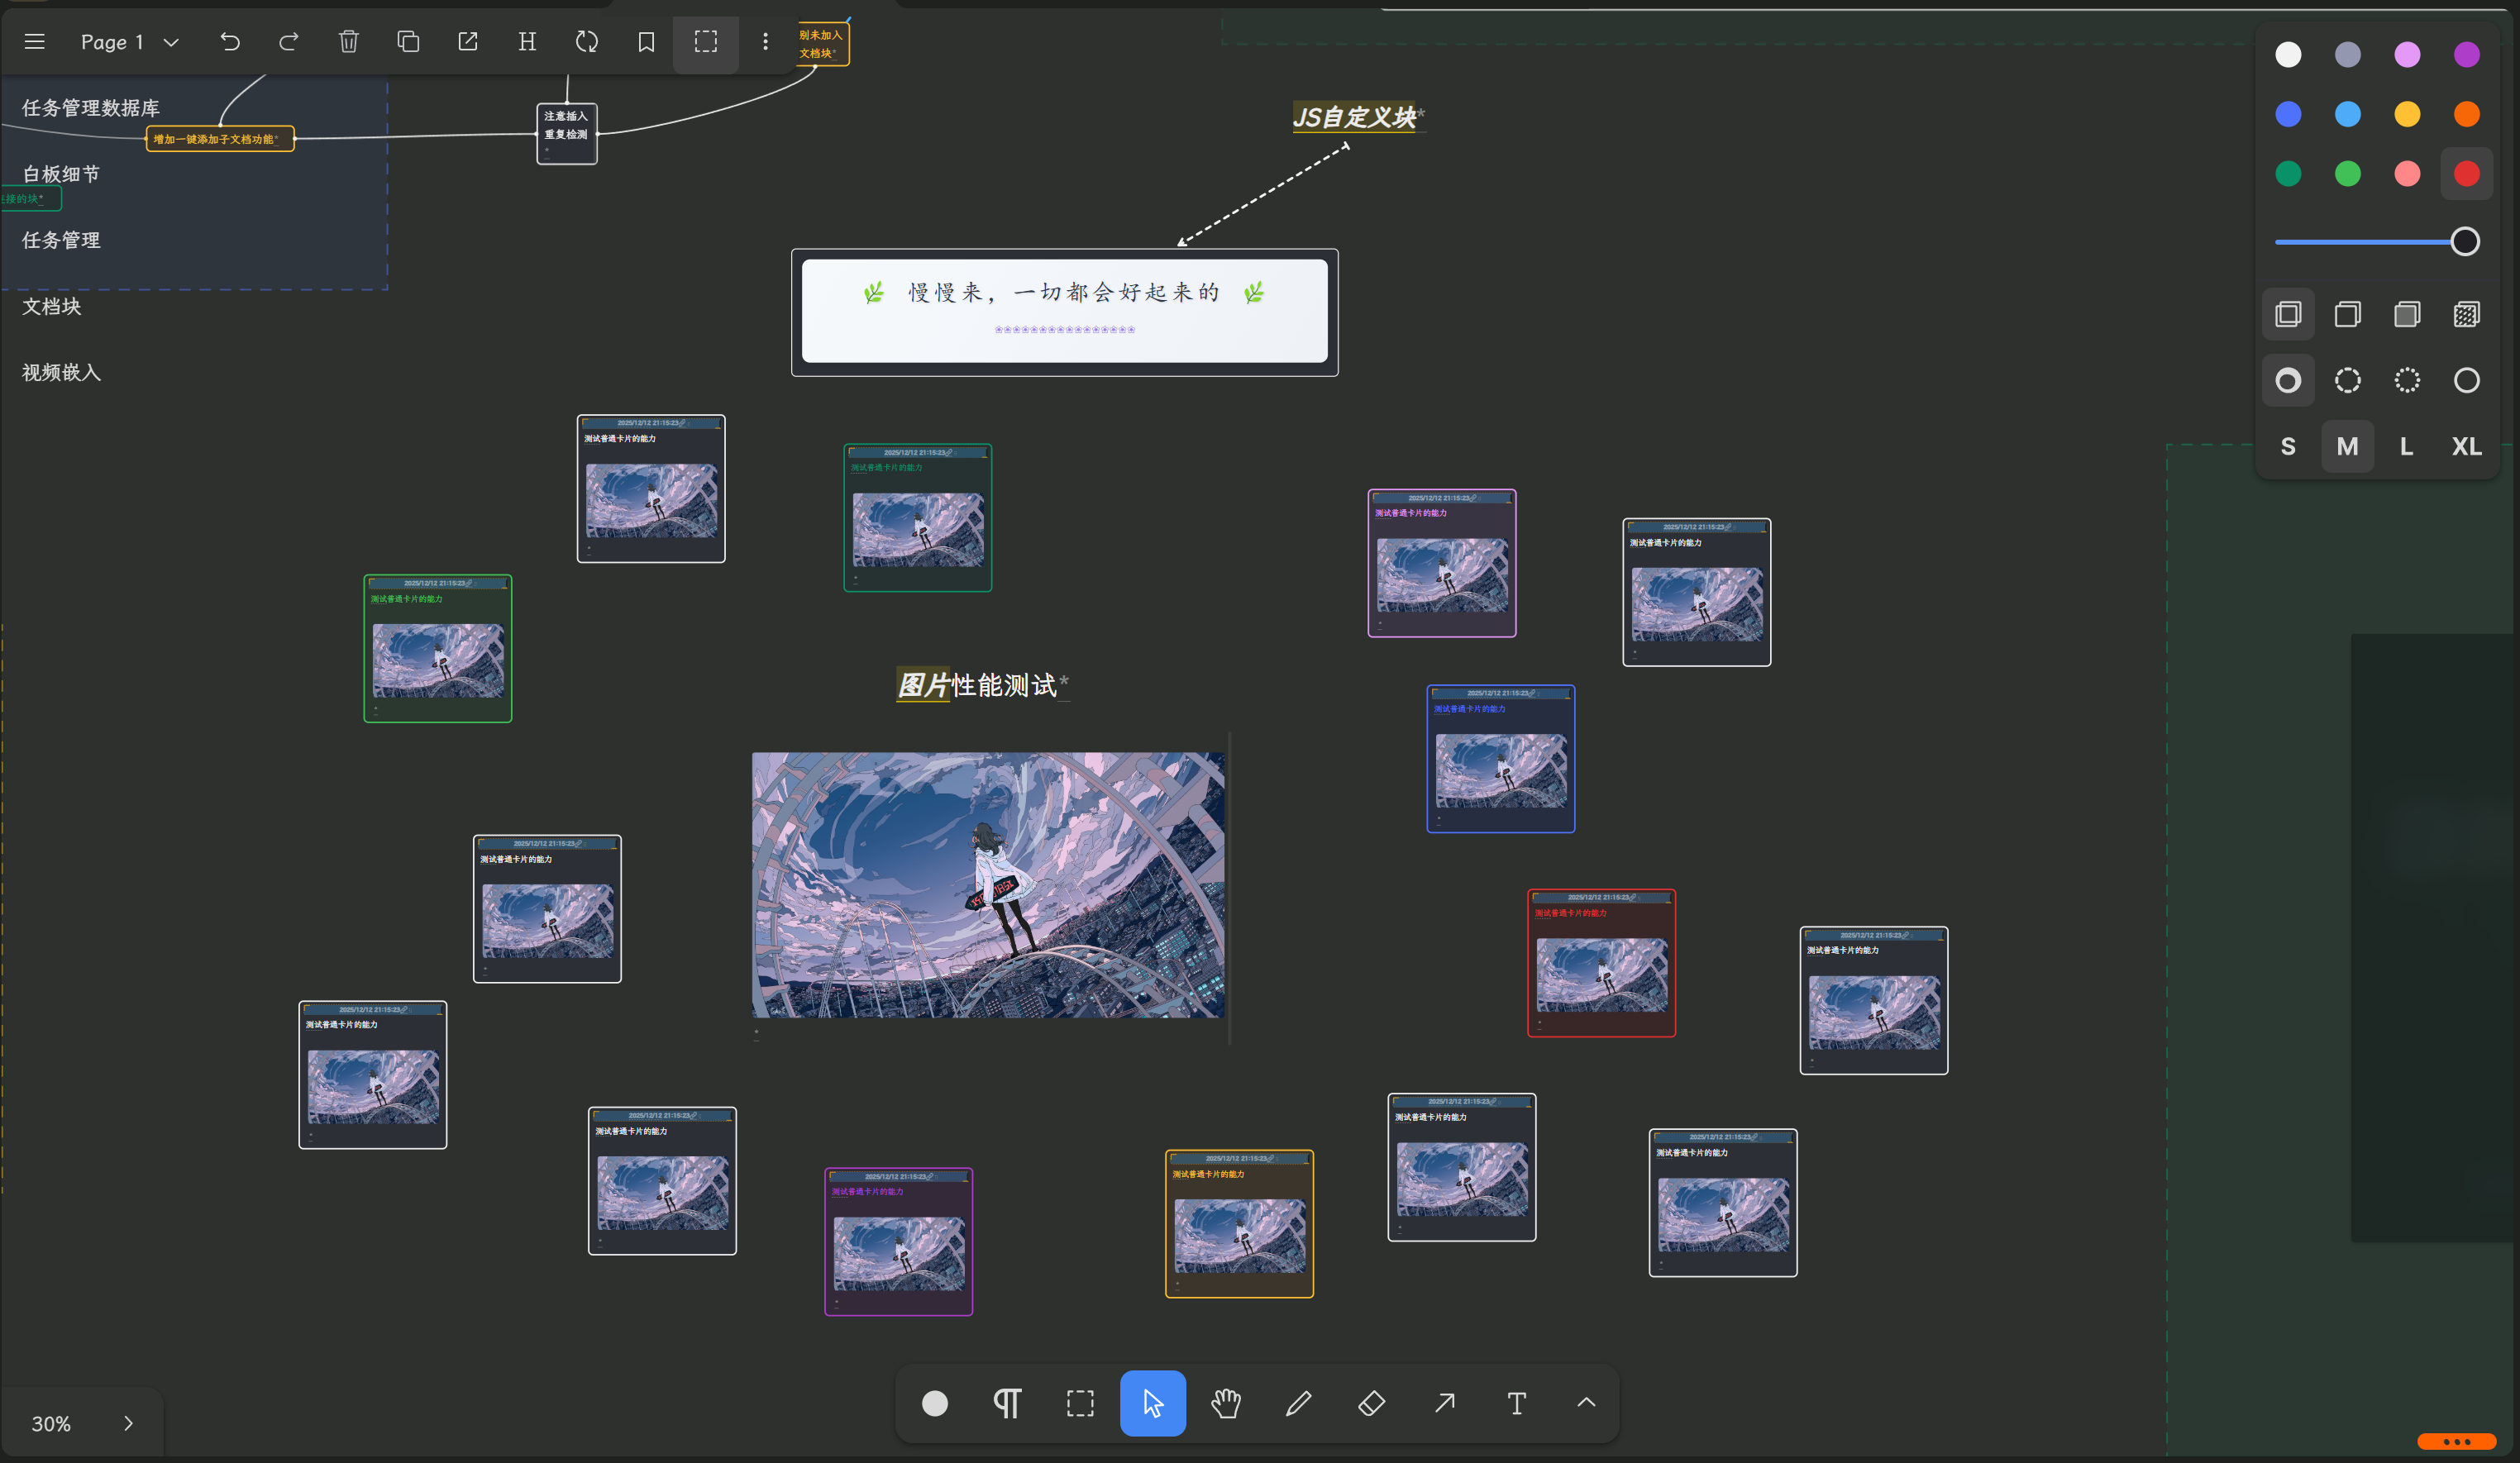Choose the dashed stroke style

coord(2347,380)
